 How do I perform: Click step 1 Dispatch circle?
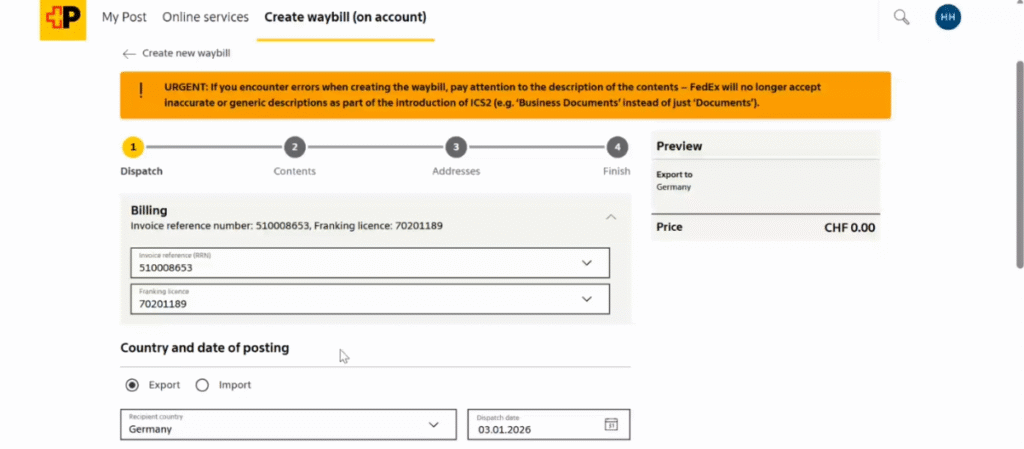[133, 147]
